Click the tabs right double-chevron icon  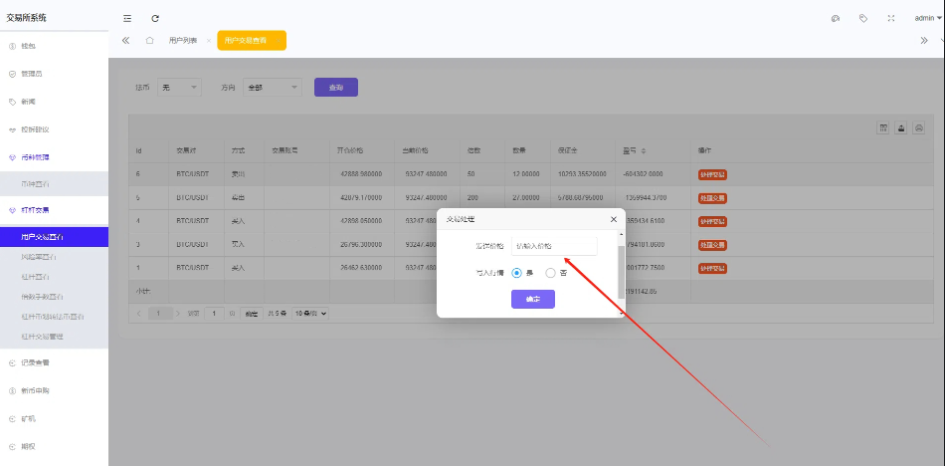pos(924,40)
